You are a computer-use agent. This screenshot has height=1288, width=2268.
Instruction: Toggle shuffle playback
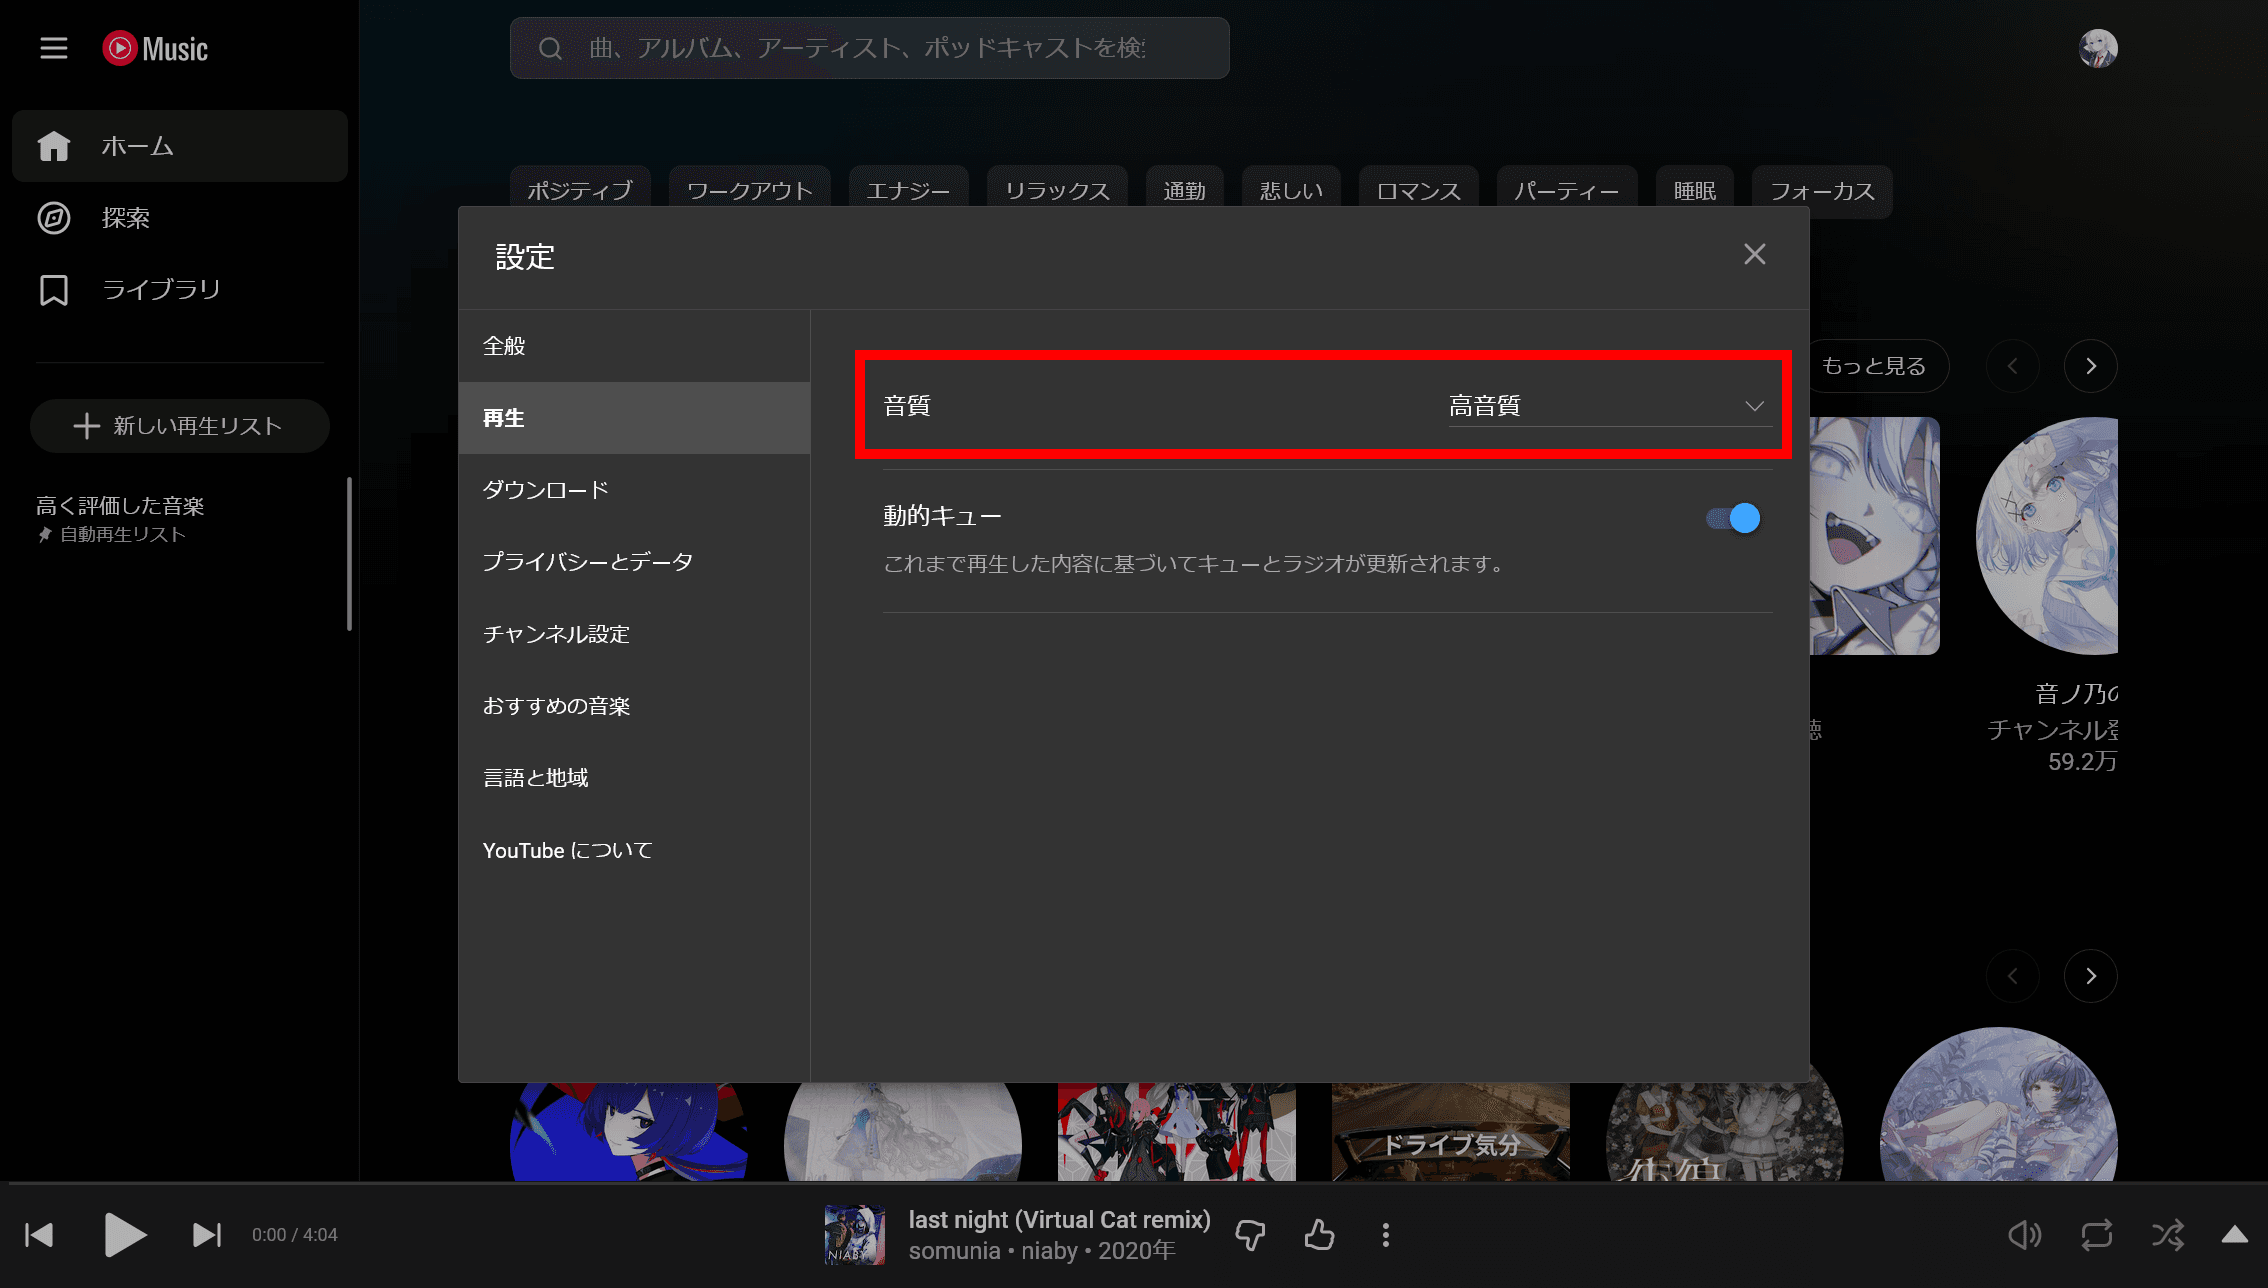(x=2168, y=1235)
